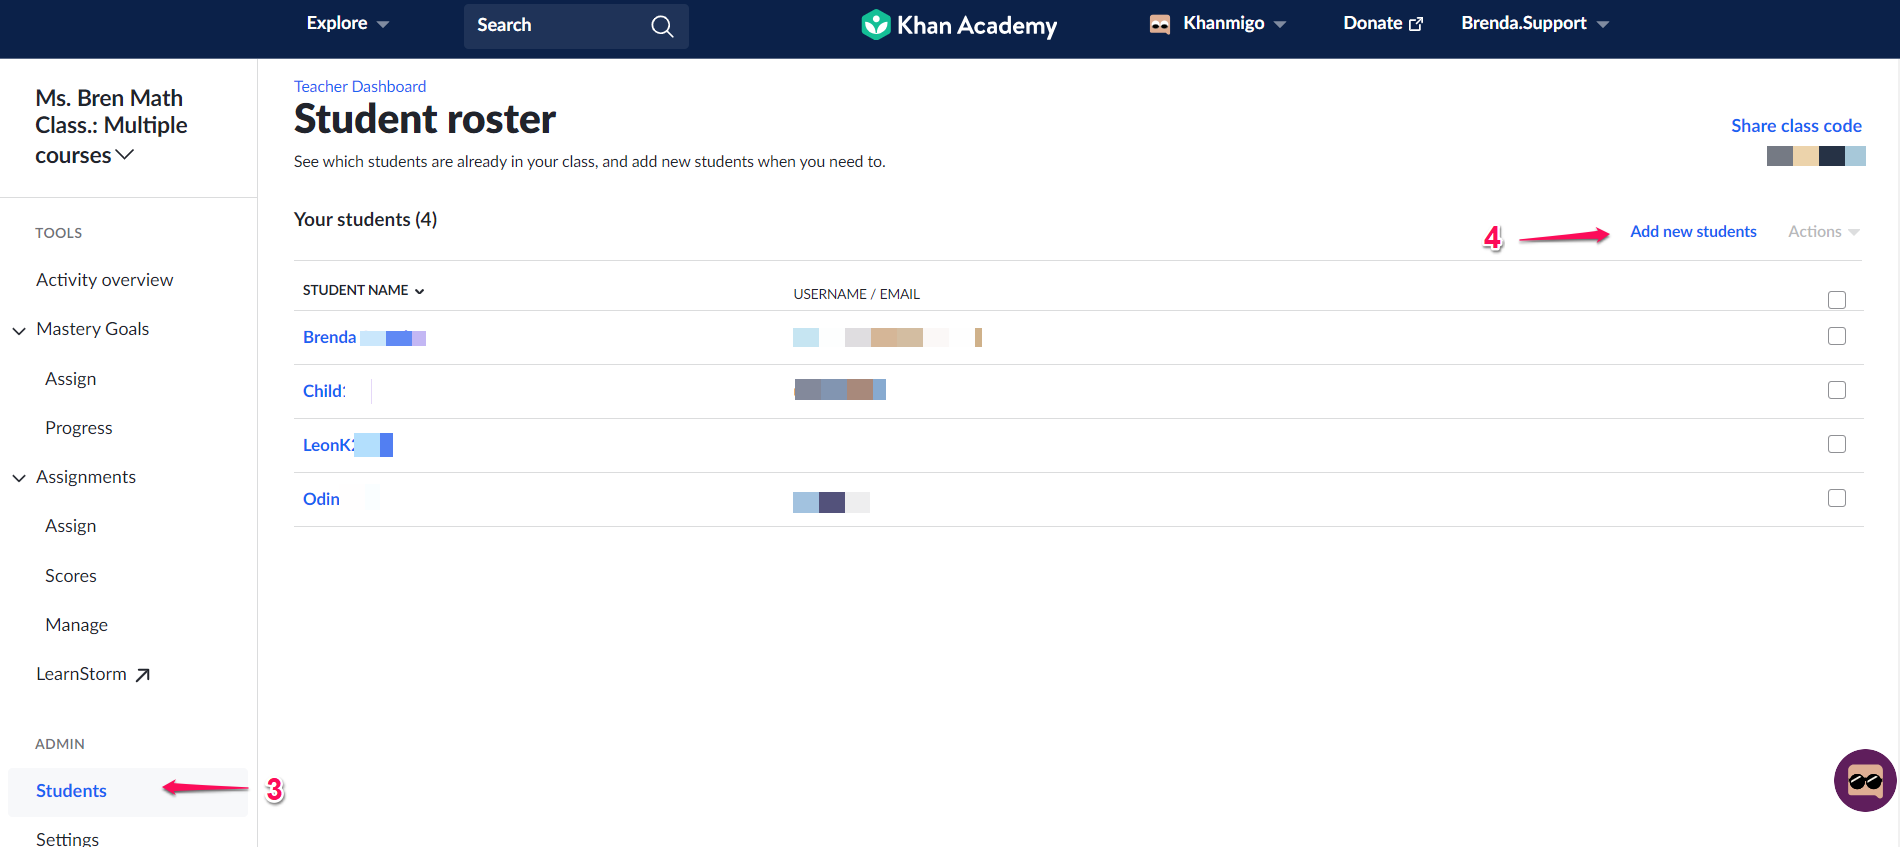This screenshot has height=847, width=1900.
Task: Open the Khanmigo chat bubble at bottom right
Action: point(1865,780)
